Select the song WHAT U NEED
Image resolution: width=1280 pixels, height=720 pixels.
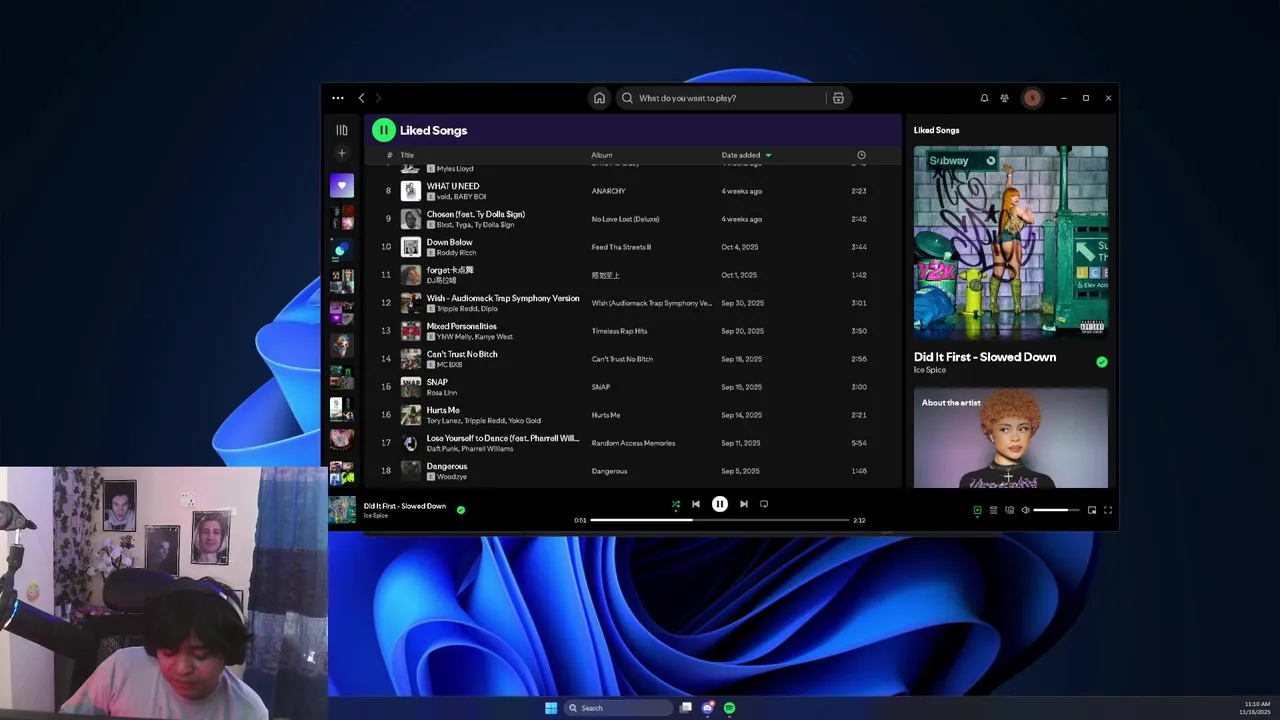[x=453, y=186]
